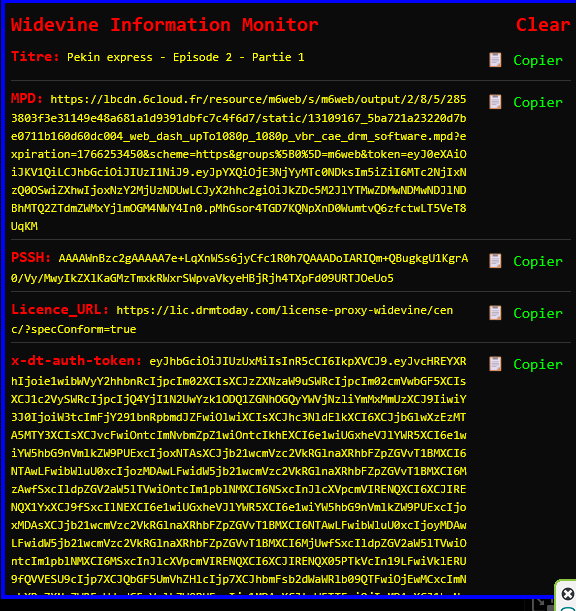This screenshot has height=611, width=586.
Task: Click the PSSH value beginning AAAAWnBzc2gAAAAA7e
Action: [239, 268]
